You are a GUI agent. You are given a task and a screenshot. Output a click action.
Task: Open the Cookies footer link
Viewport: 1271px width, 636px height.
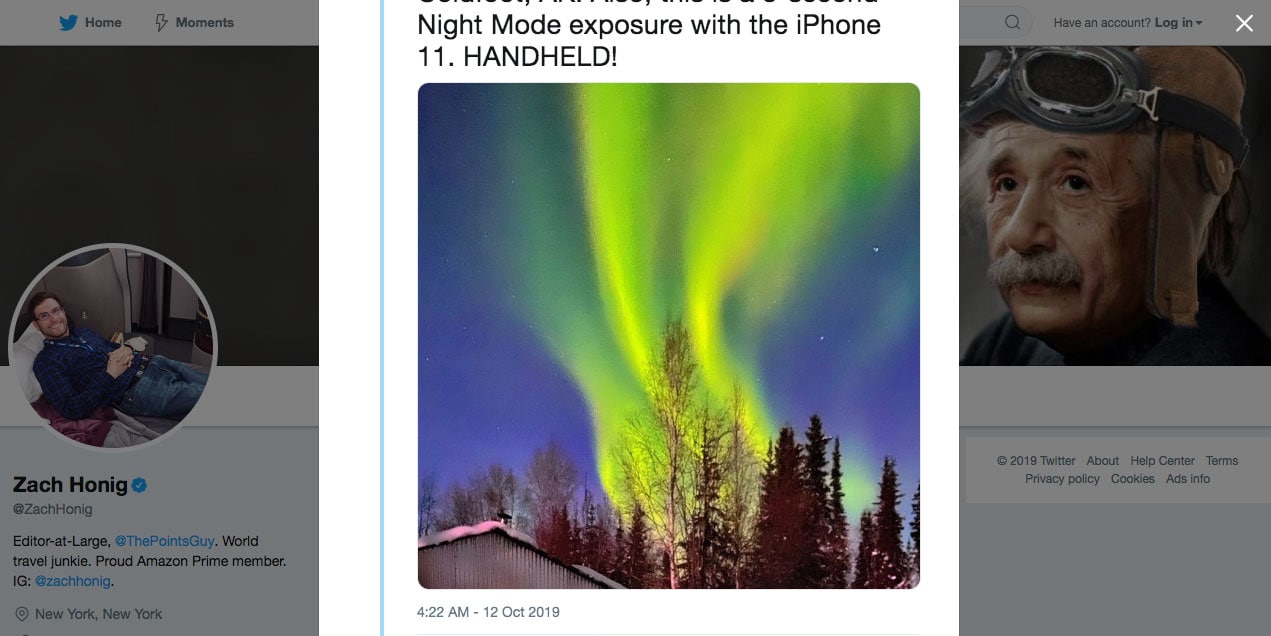(x=1132, y=479)
